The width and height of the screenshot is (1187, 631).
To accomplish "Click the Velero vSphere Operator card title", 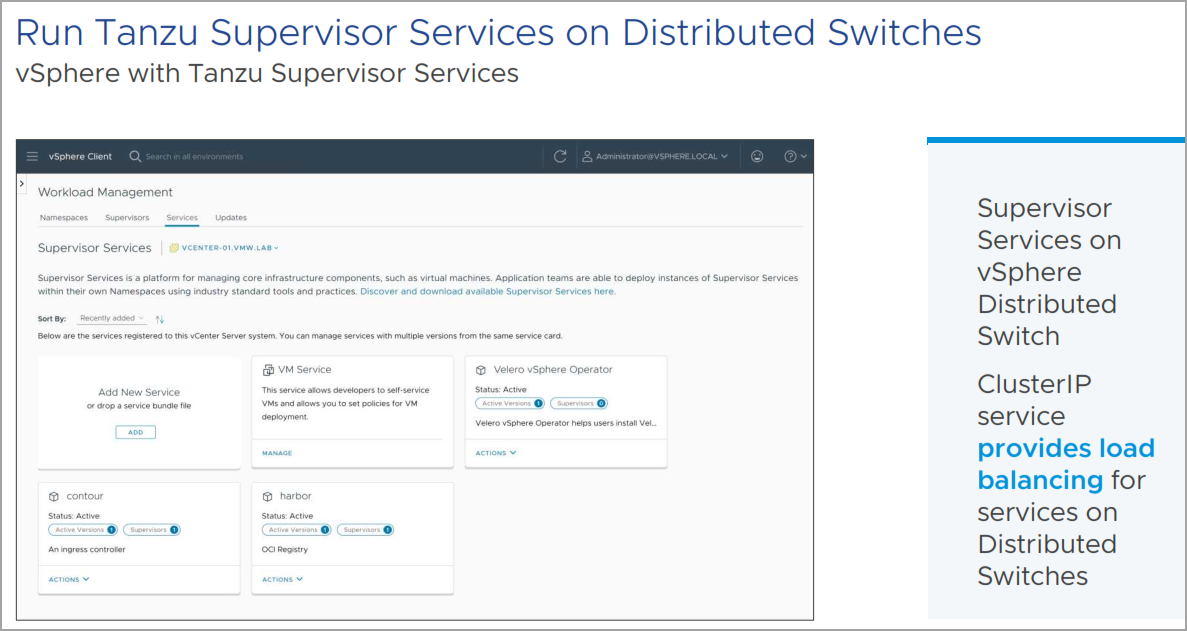I will (553, 370).
